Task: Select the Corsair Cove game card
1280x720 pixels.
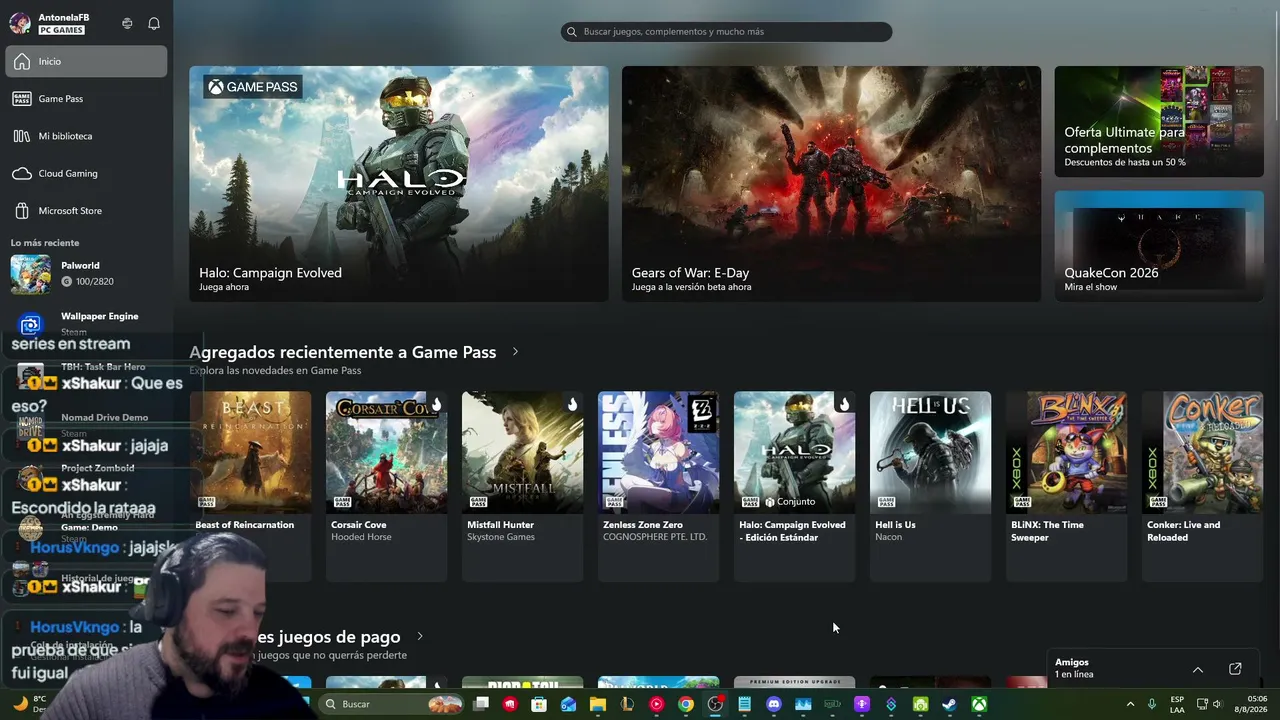Action: 387,486
